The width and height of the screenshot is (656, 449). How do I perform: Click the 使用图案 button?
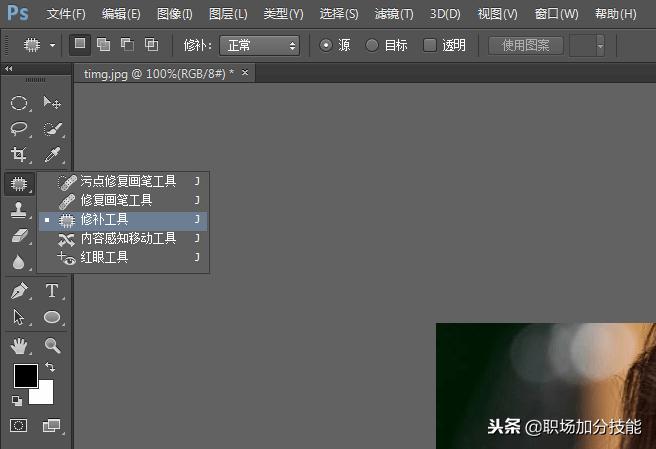click(x=526, y=45)
